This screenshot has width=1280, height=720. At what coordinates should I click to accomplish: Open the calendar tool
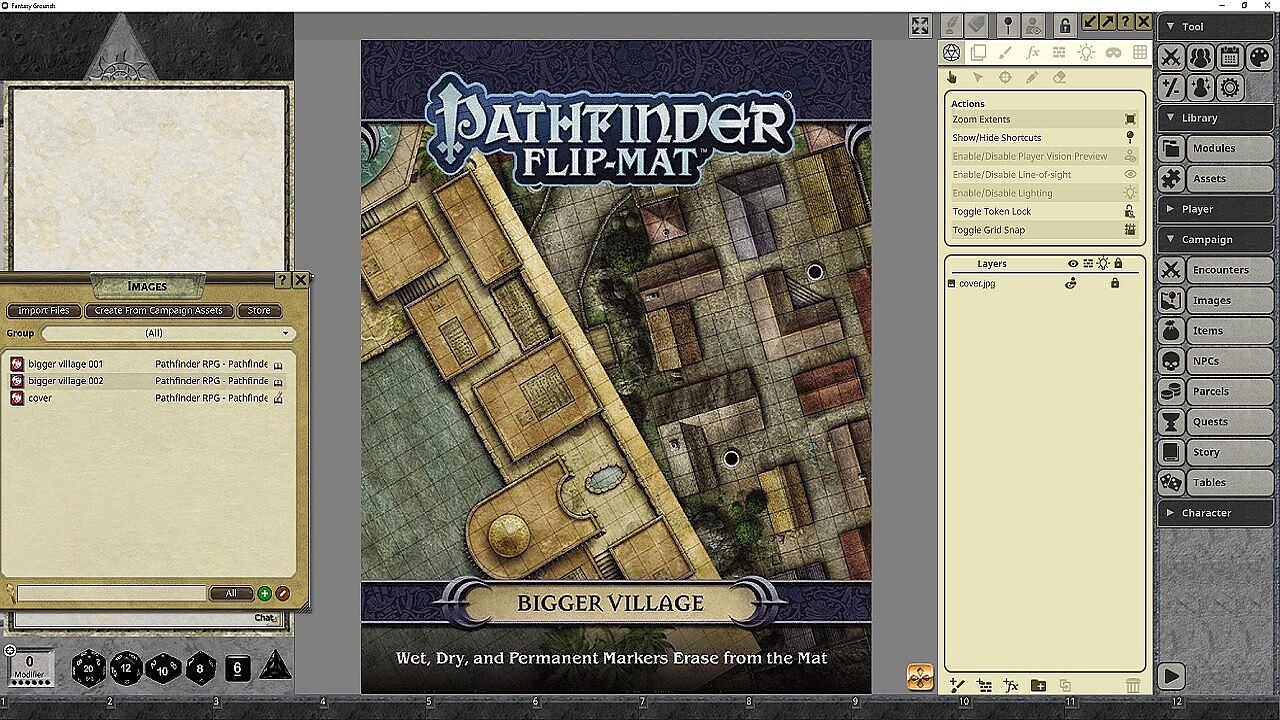(x=1230, y=57)
